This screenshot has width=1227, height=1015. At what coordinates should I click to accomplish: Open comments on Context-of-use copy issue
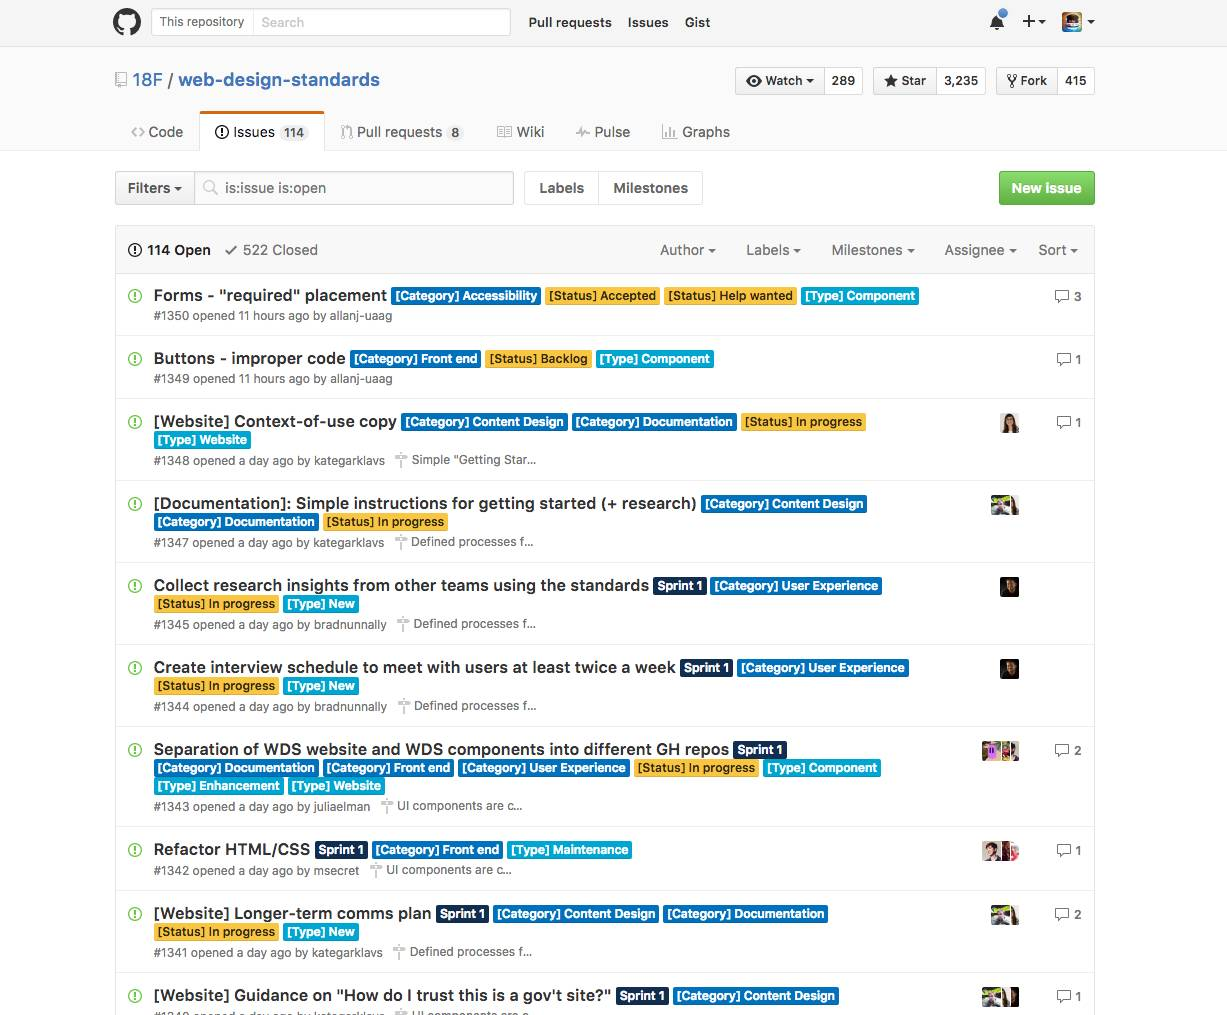[x=1069, y=422]
